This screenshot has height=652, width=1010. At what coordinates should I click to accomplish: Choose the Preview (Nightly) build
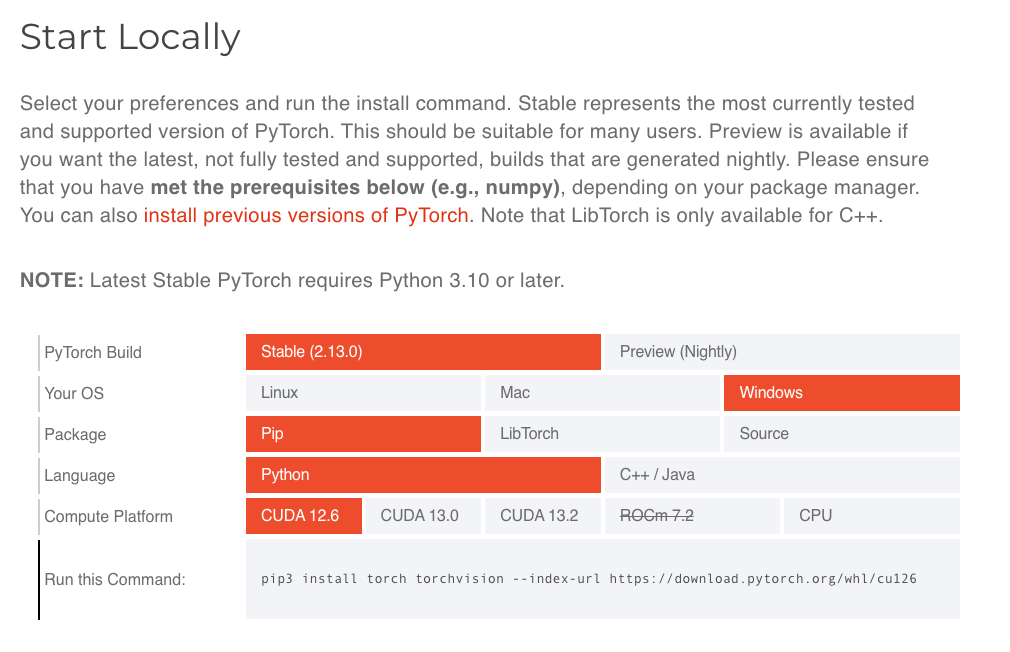pos(782,352)
